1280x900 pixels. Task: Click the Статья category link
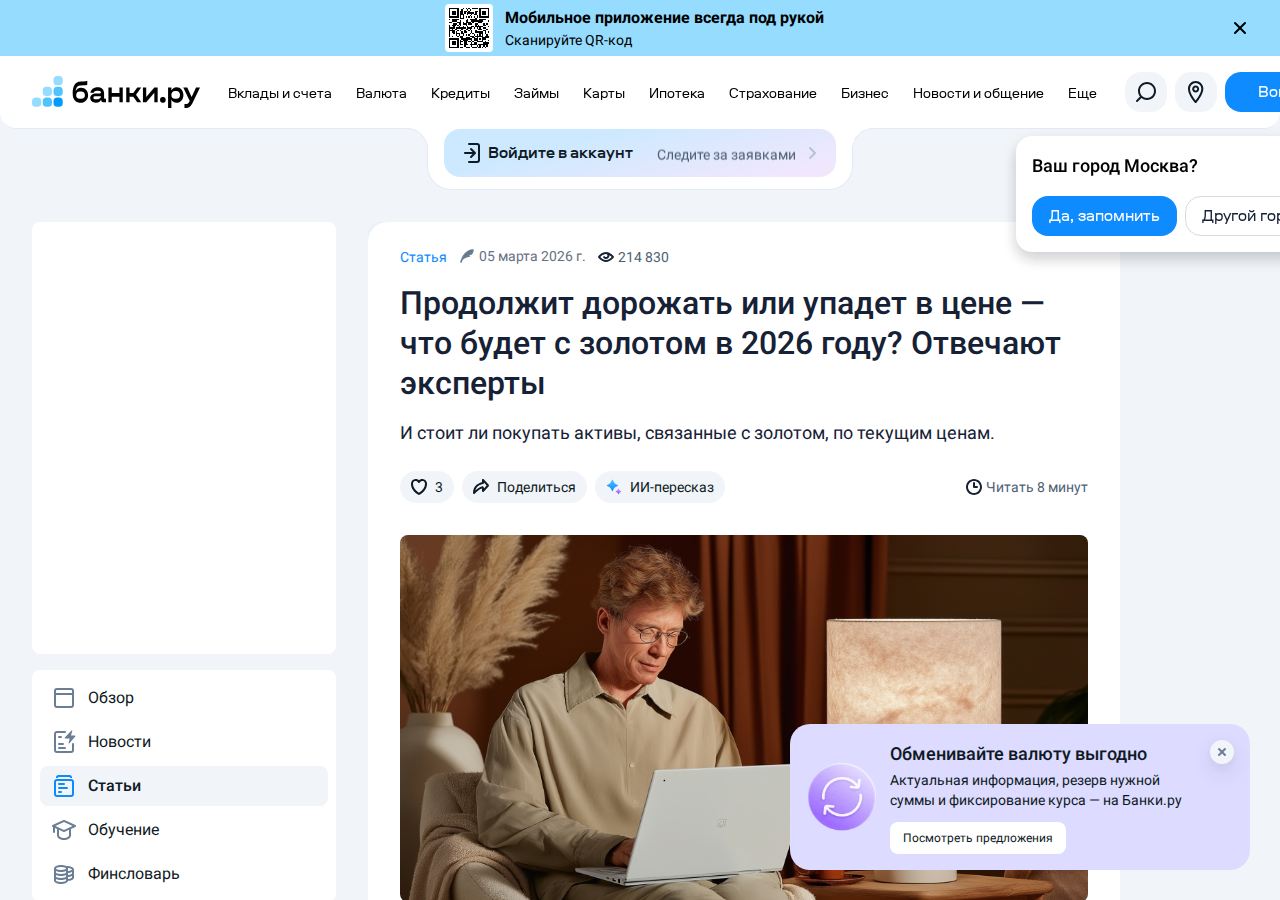(x=423, y=257)
